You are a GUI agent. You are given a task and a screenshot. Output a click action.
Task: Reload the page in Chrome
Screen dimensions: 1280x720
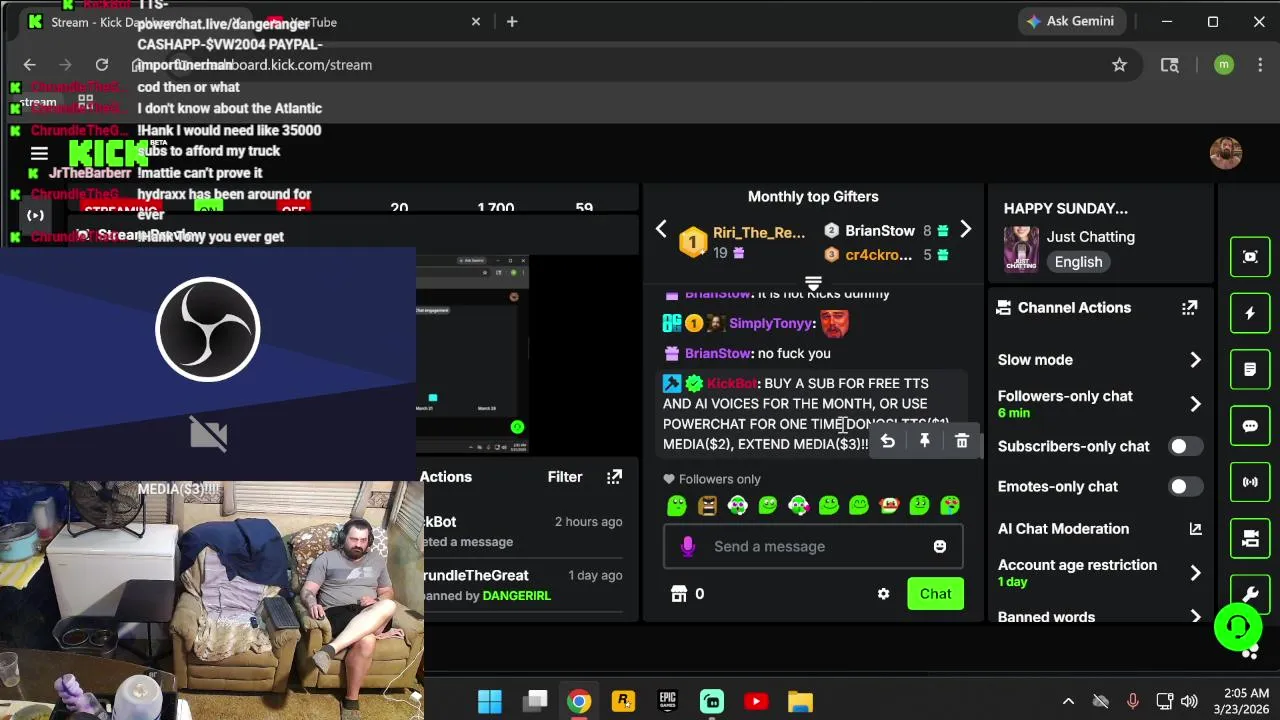102,65
